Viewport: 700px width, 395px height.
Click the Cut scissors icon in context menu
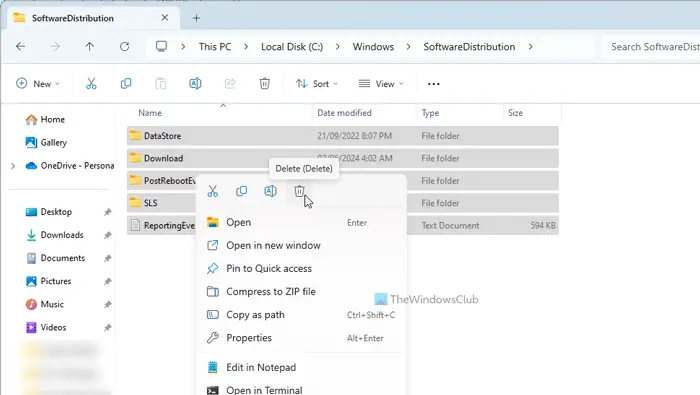213,191
